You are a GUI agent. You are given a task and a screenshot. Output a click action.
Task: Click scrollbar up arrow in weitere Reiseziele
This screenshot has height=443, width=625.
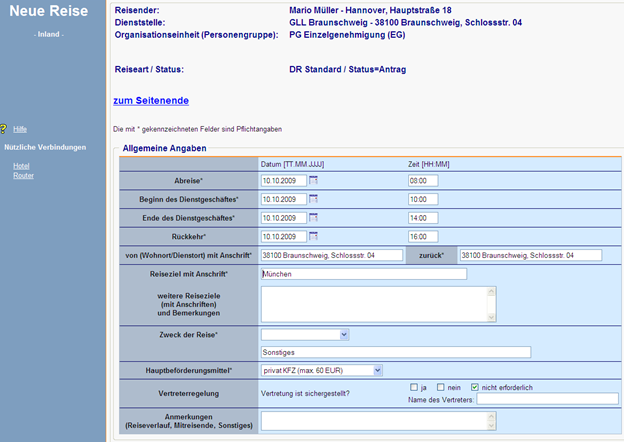click(x=491, y=291)
